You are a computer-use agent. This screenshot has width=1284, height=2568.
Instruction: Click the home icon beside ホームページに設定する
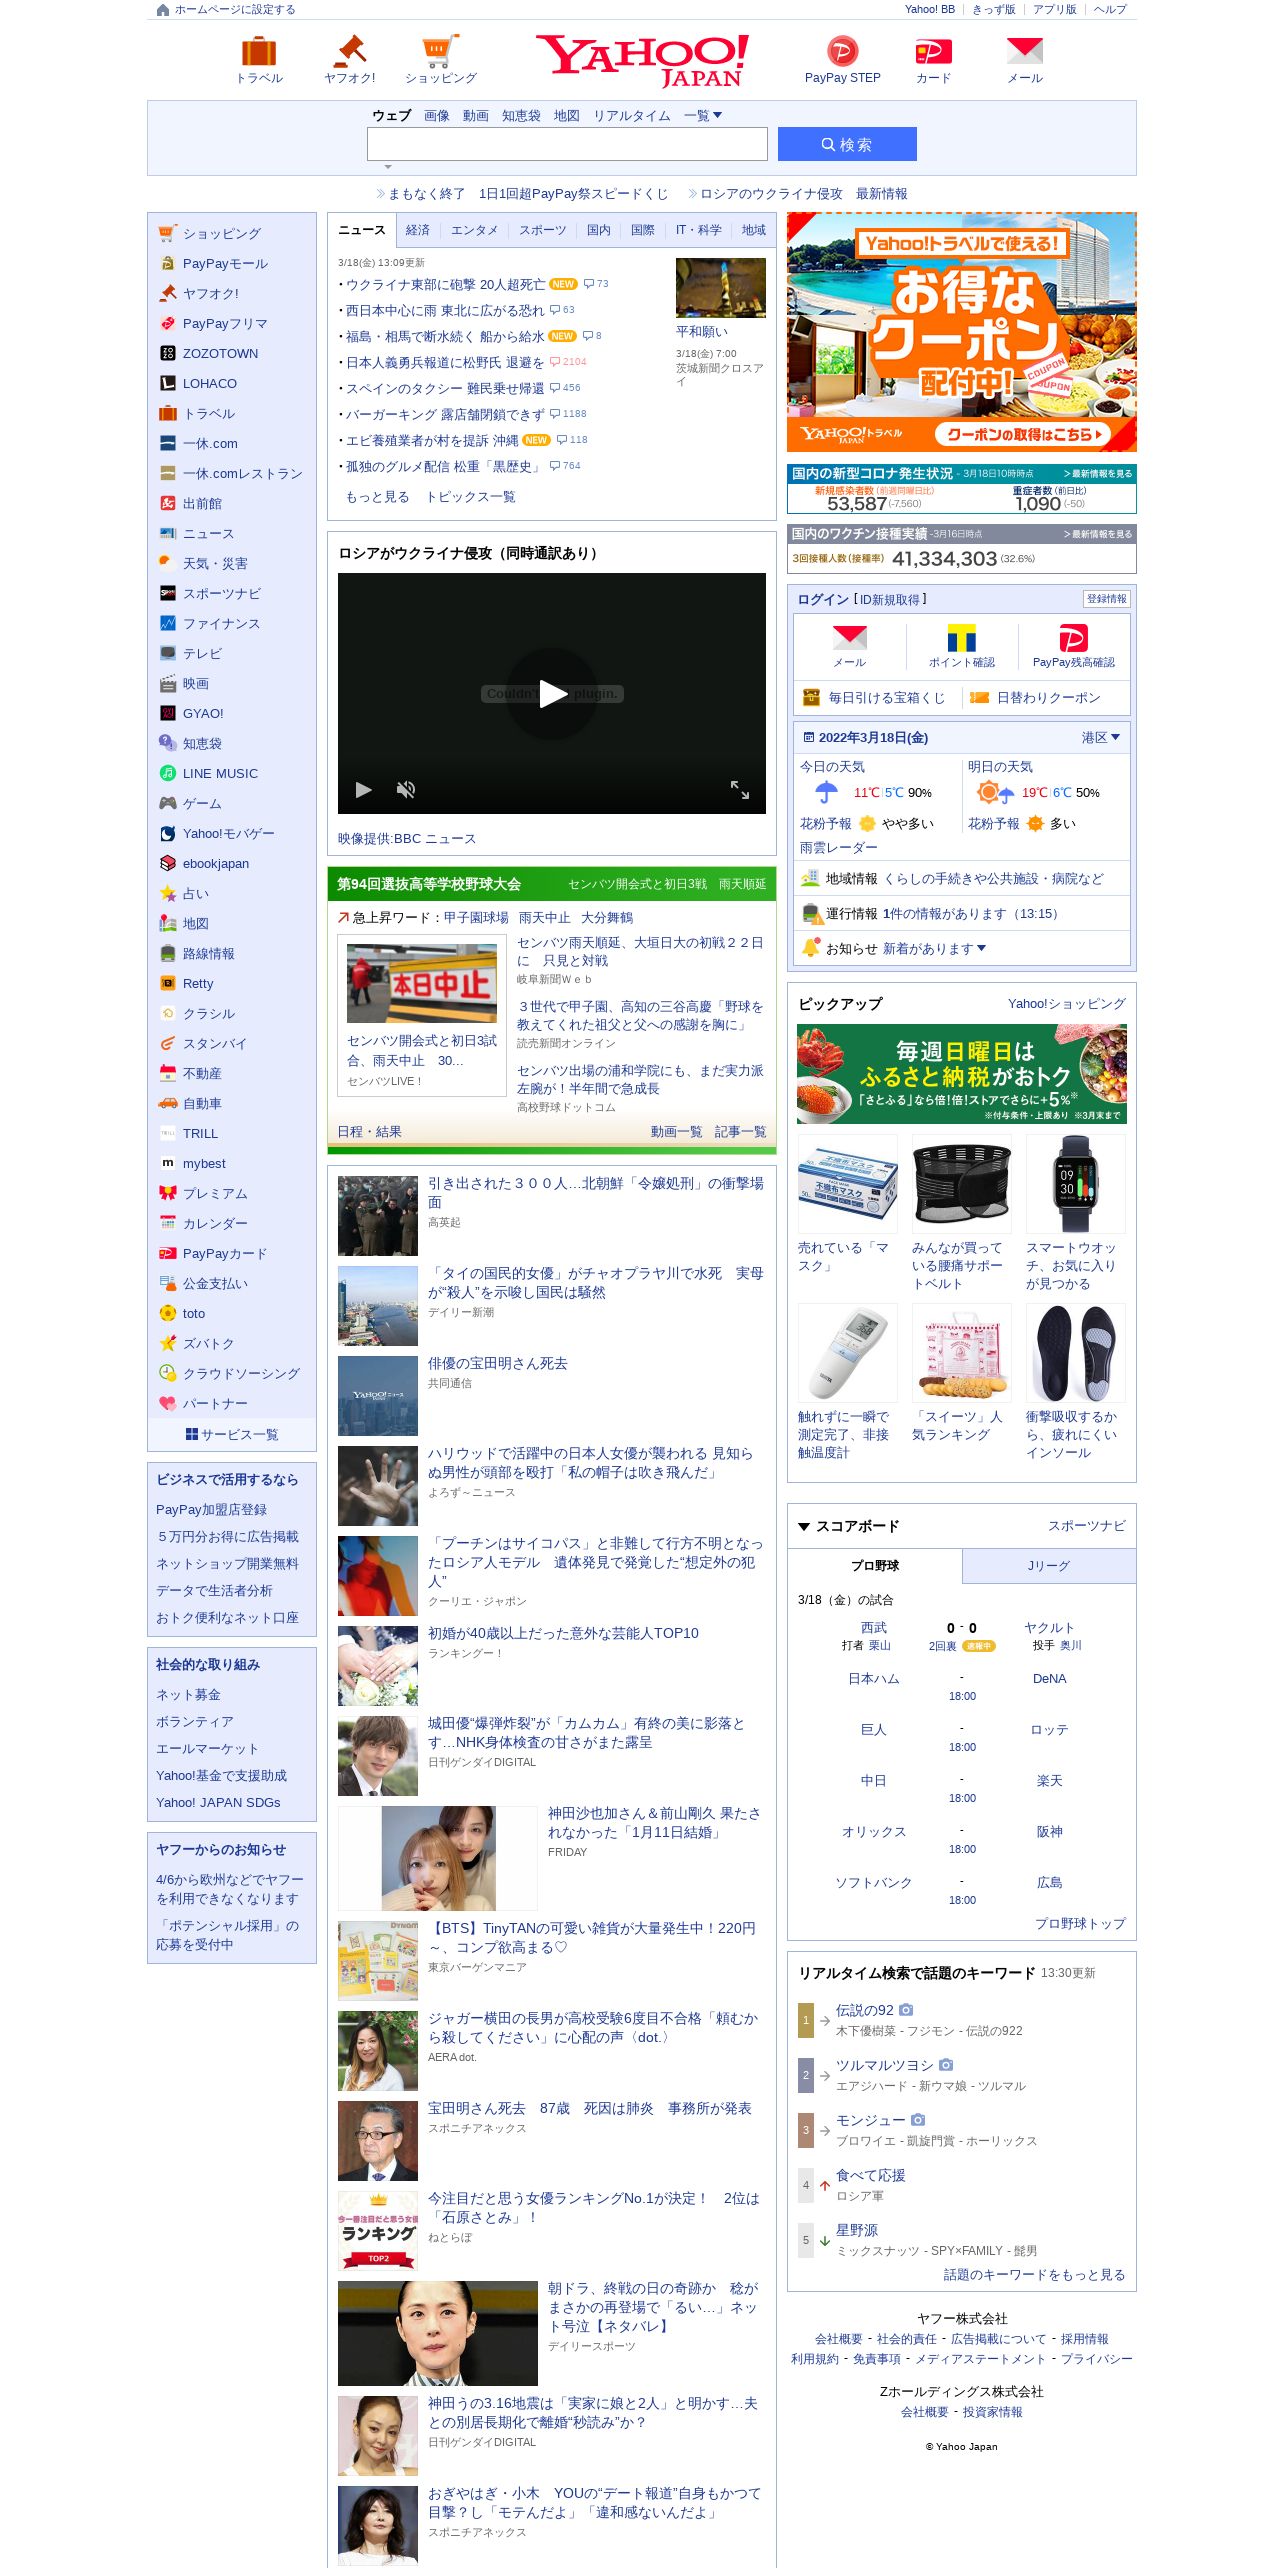tap(163, 10)
